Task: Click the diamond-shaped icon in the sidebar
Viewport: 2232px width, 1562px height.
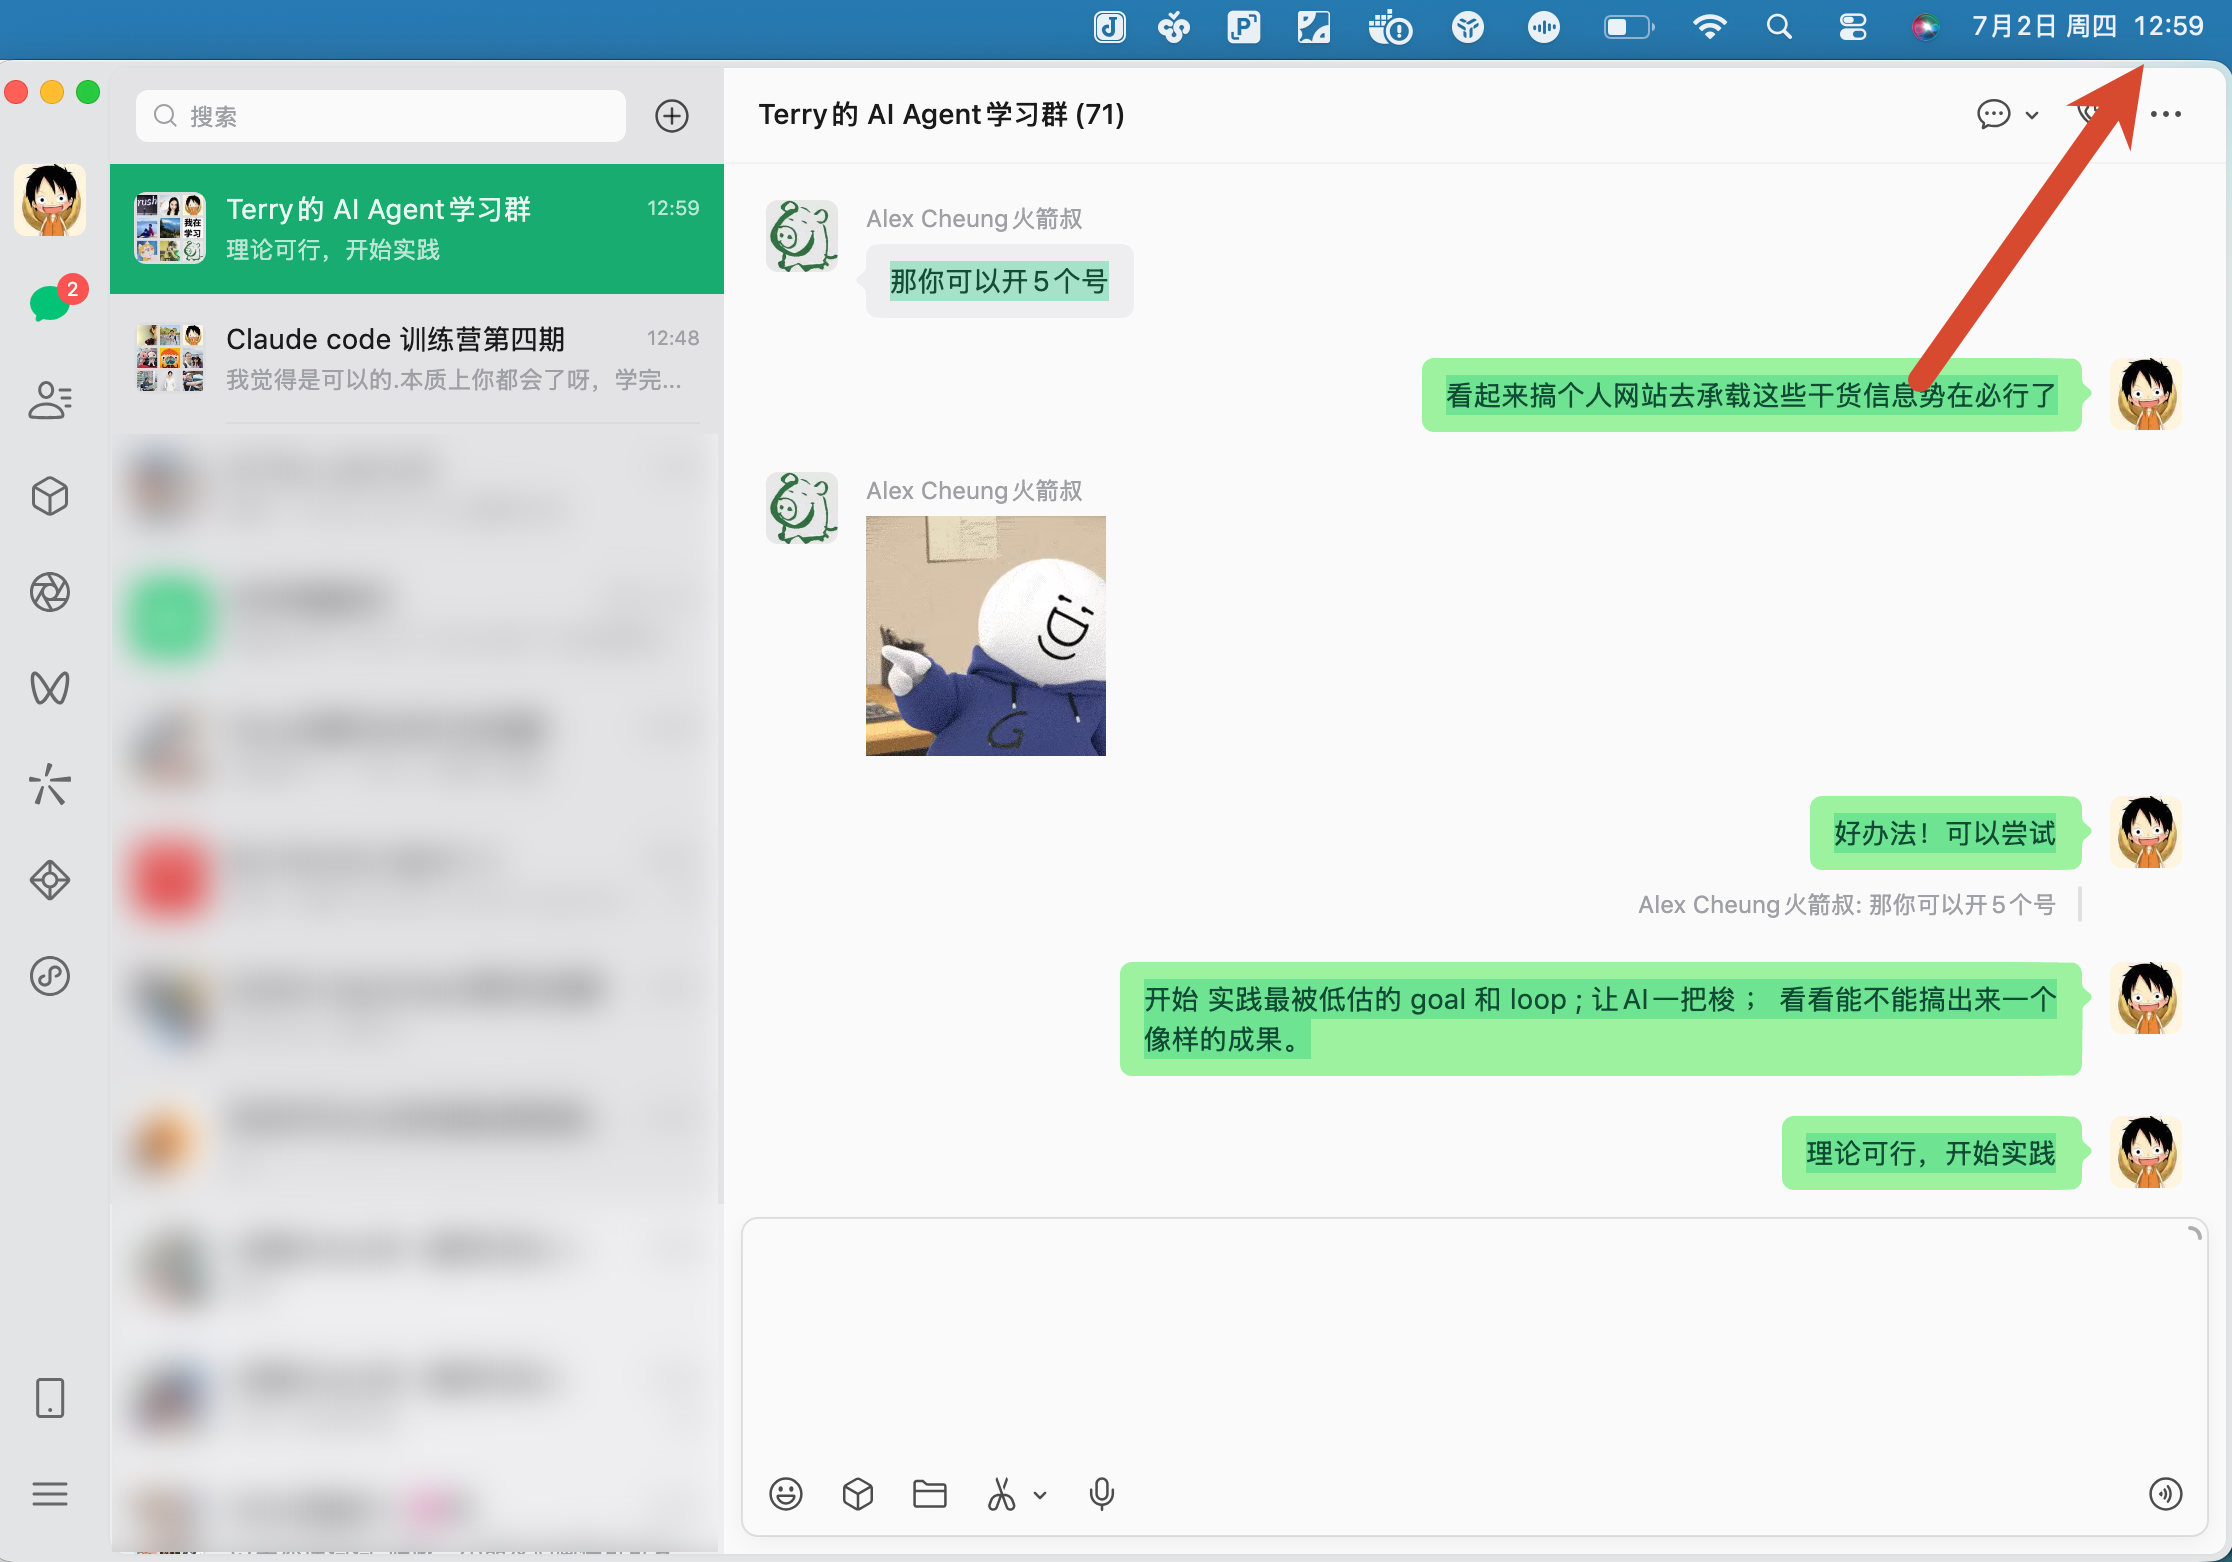Action: 50,880
